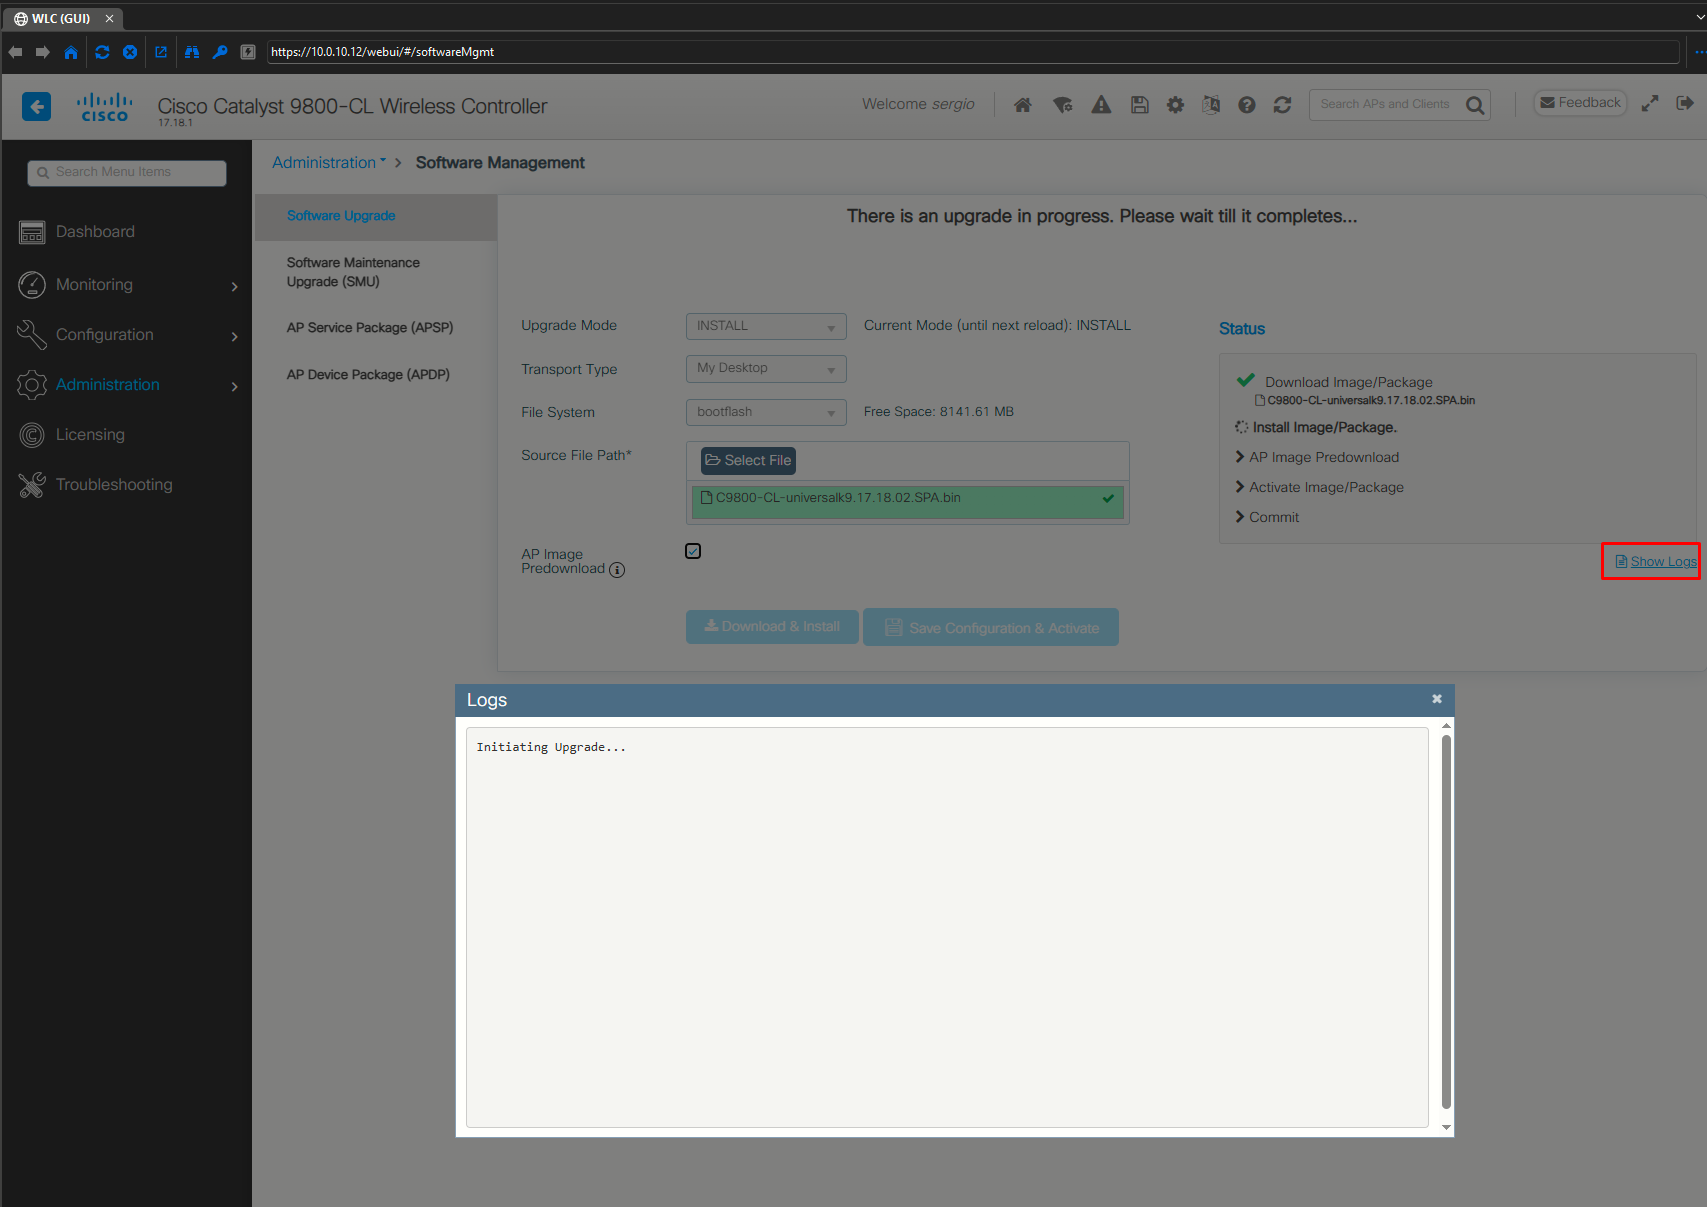Open the File System bootflash dropdown
1707x1207 pixels.
point(766,412)
